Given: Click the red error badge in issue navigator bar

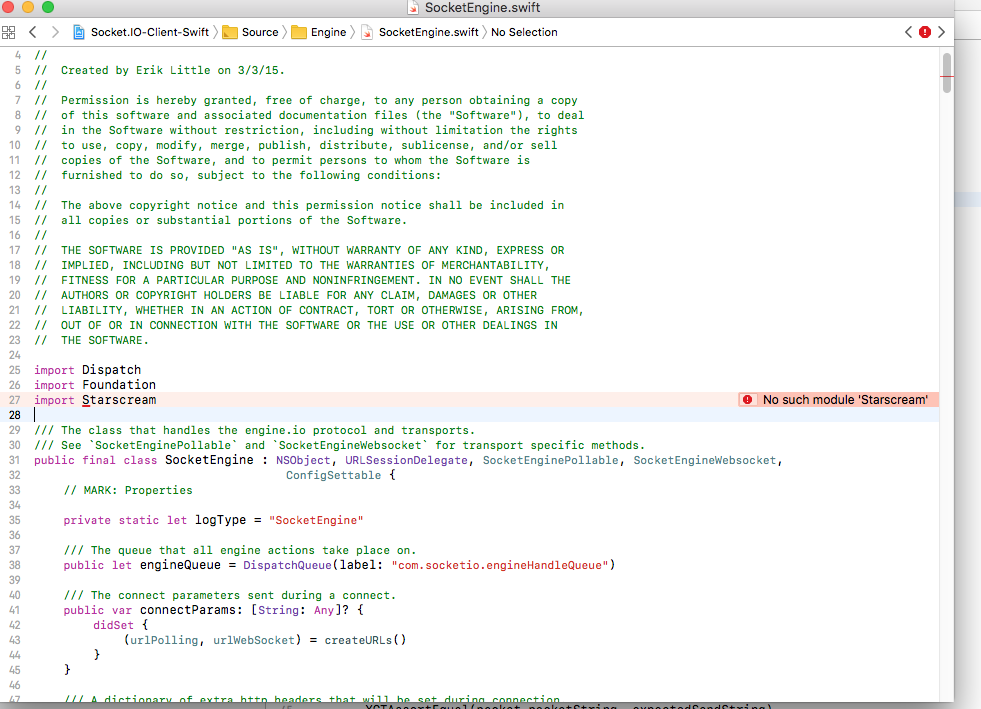Looking at the screenshot, I should (x=923, y=32).
